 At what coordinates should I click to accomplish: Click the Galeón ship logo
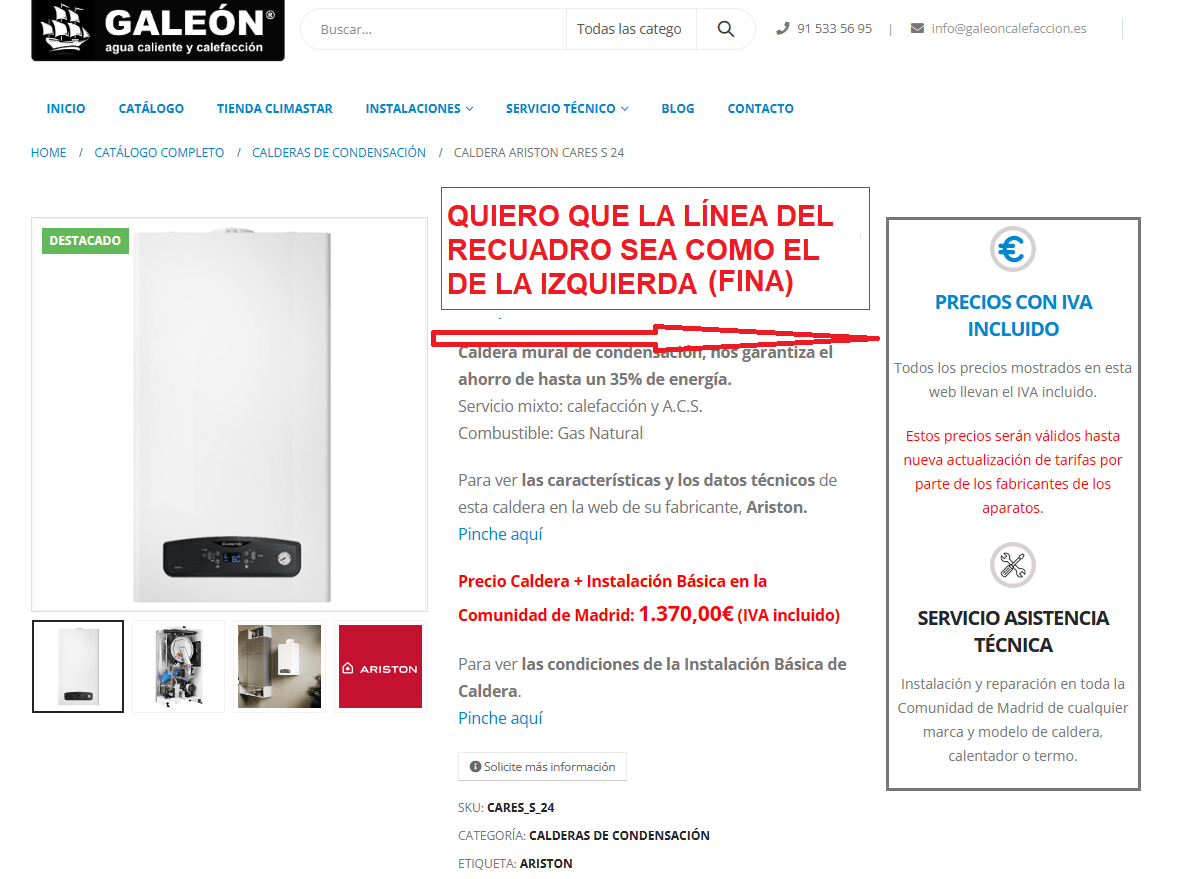pyautogui.click(x=158, y=29)
